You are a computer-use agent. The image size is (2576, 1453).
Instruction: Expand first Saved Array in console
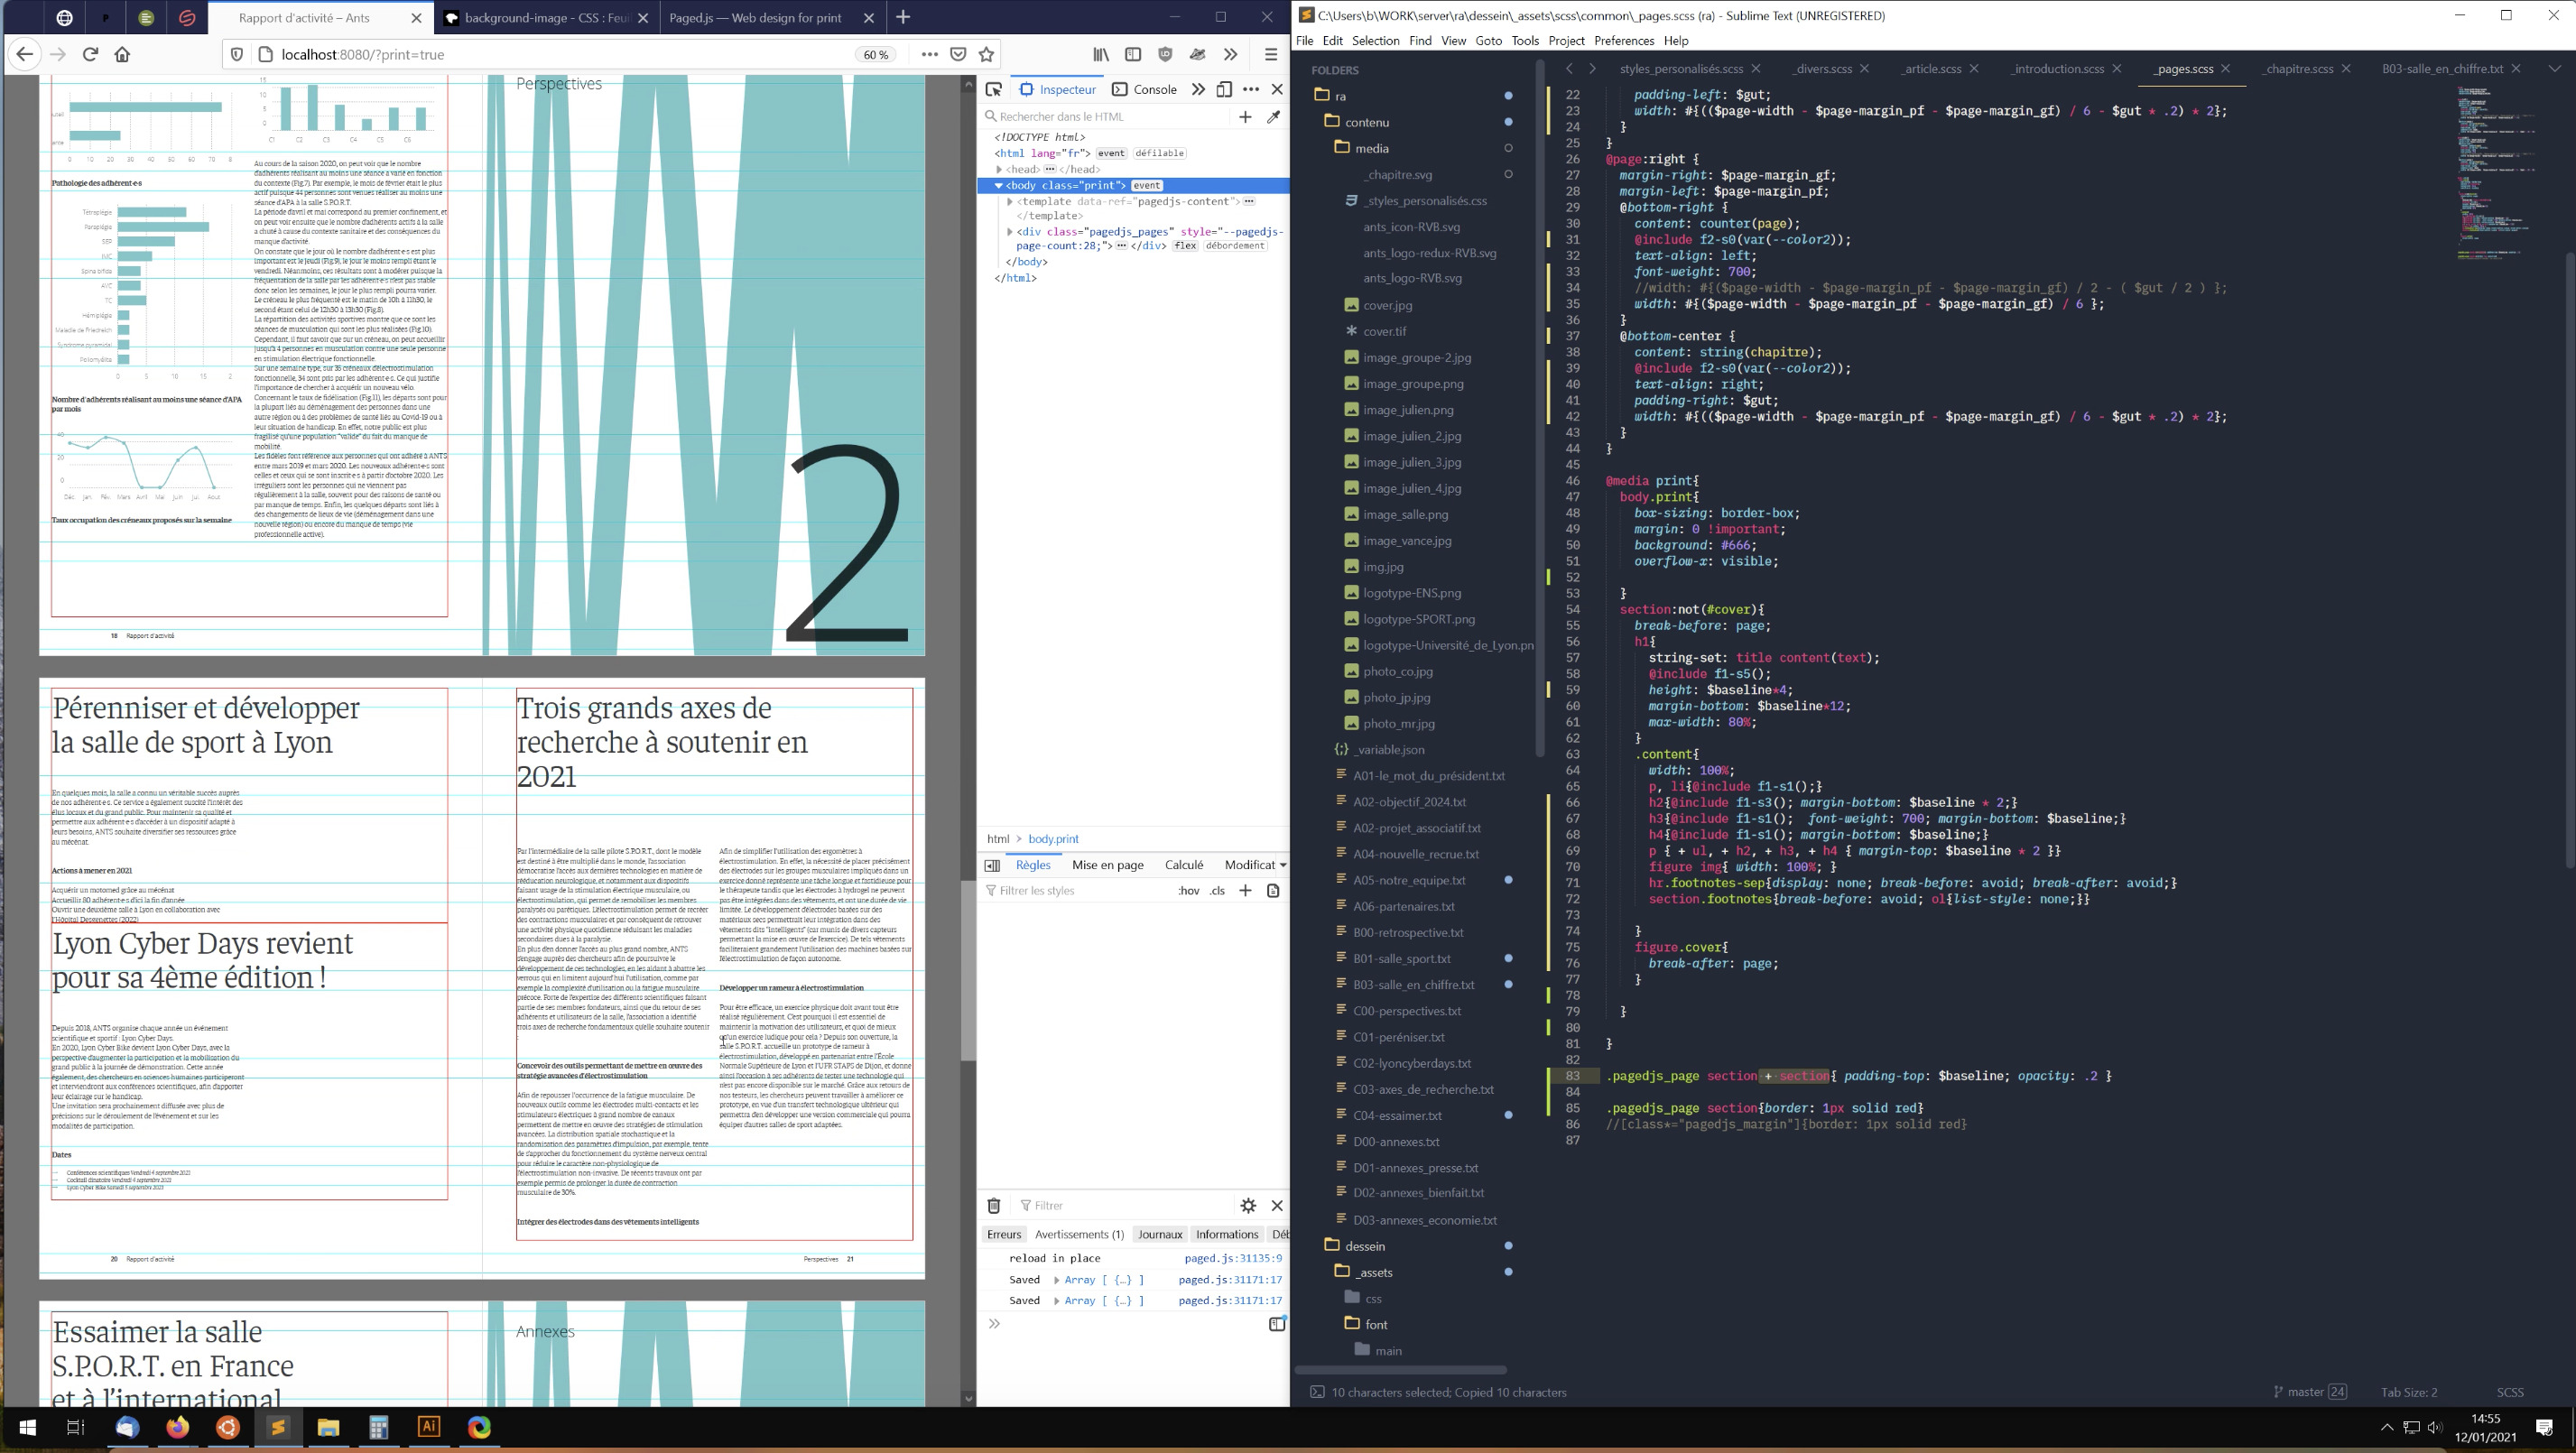click(1056, 1280)
